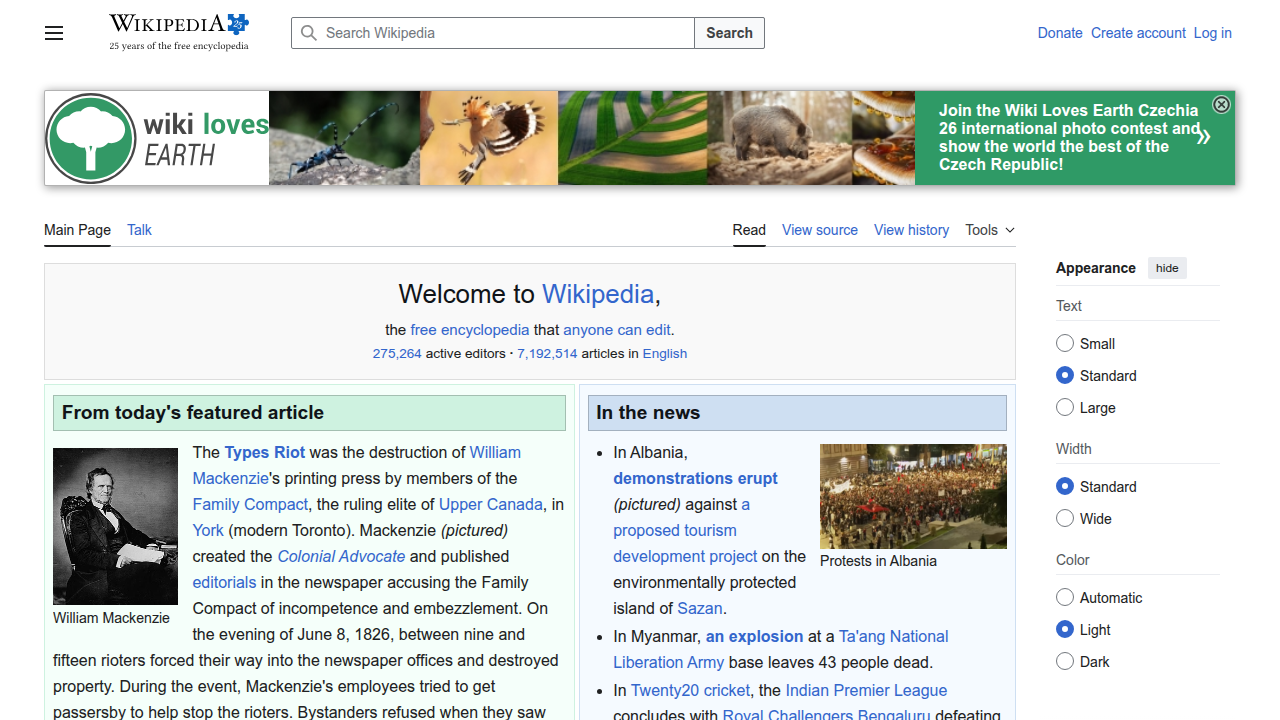Screen dimensions: 1280x720
Task: Open the Talk tab
Action: 139,230
